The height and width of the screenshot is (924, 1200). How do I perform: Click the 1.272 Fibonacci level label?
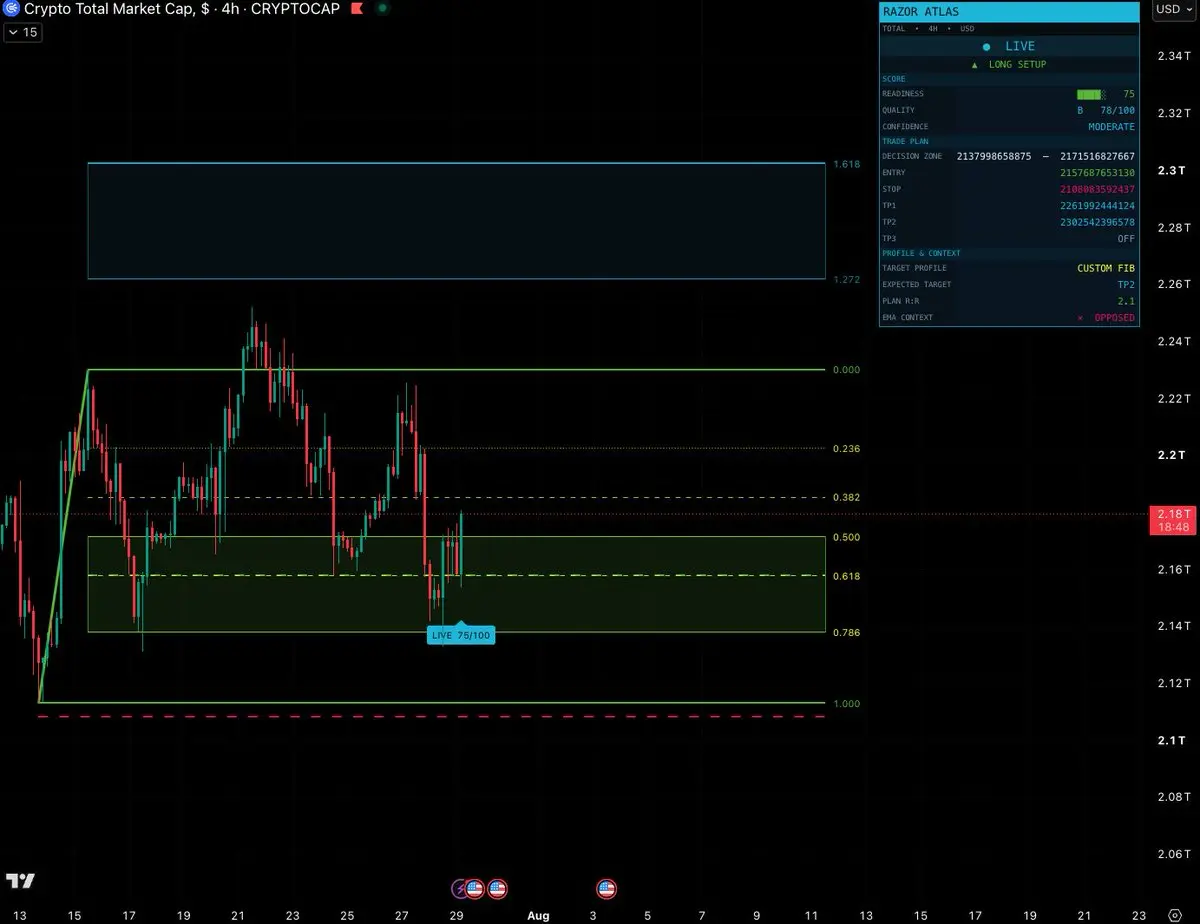point(846,280)
